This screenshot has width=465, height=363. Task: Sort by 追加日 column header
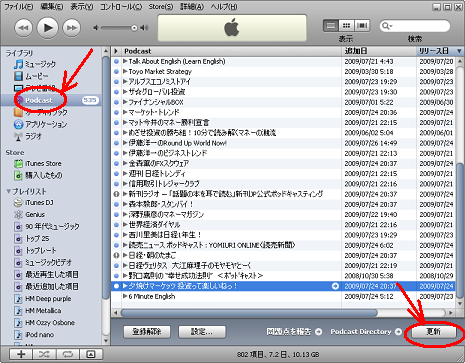click(379, 51)
